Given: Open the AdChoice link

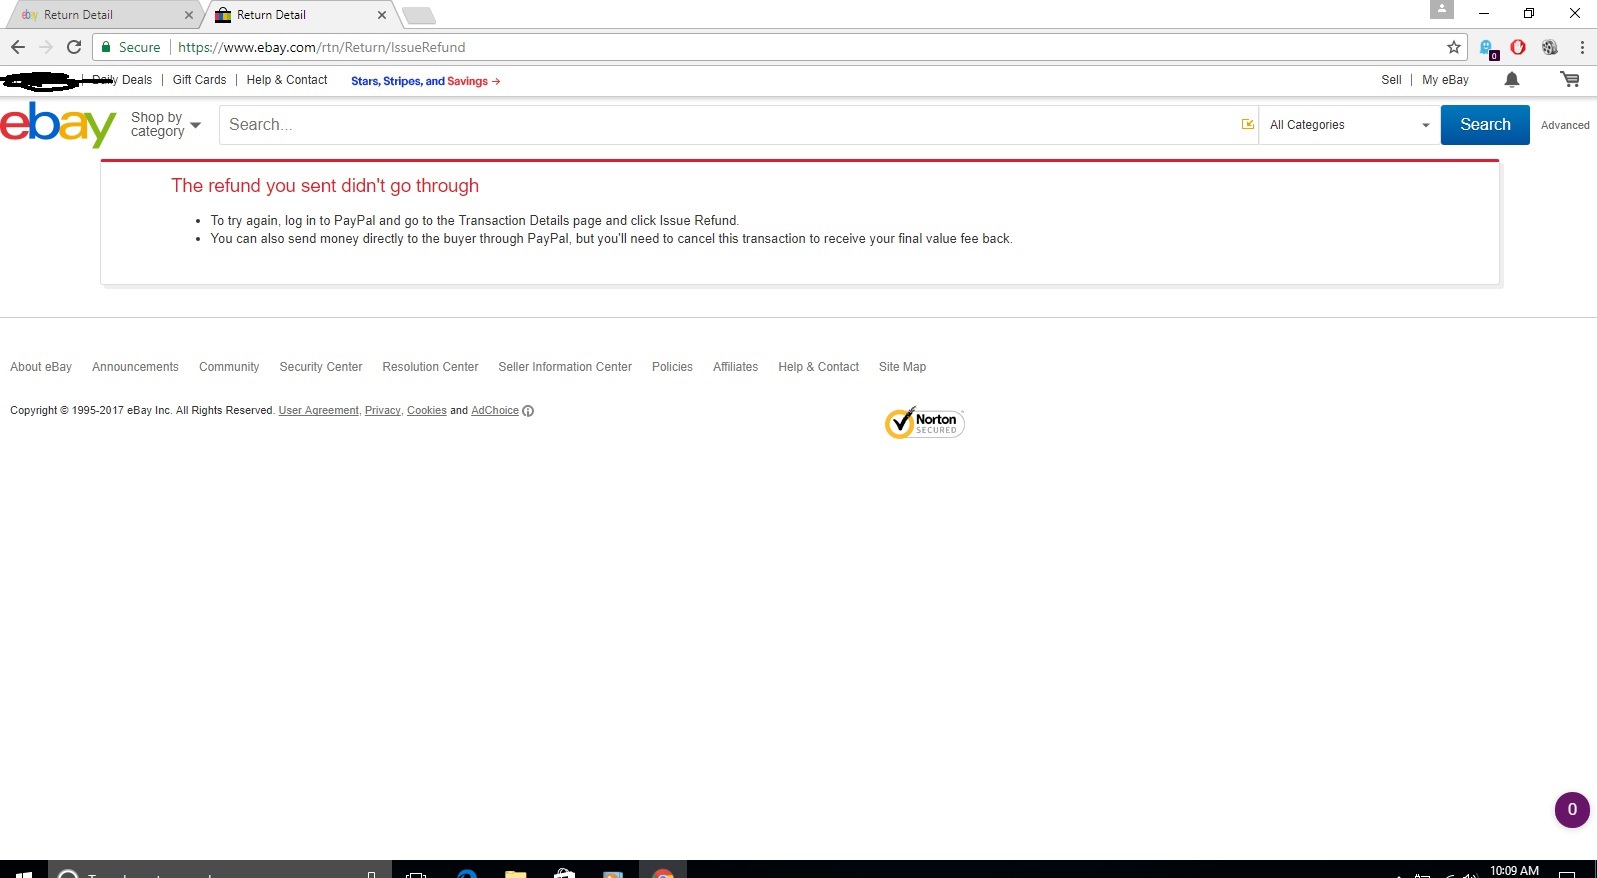Looking at the screenshot, I should pyautogui.click(x=495, y=411).
